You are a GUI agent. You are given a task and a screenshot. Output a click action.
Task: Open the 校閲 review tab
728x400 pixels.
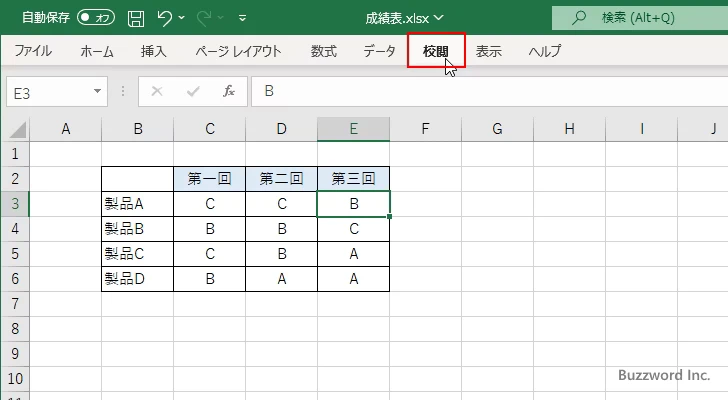(x=436, y=51)
